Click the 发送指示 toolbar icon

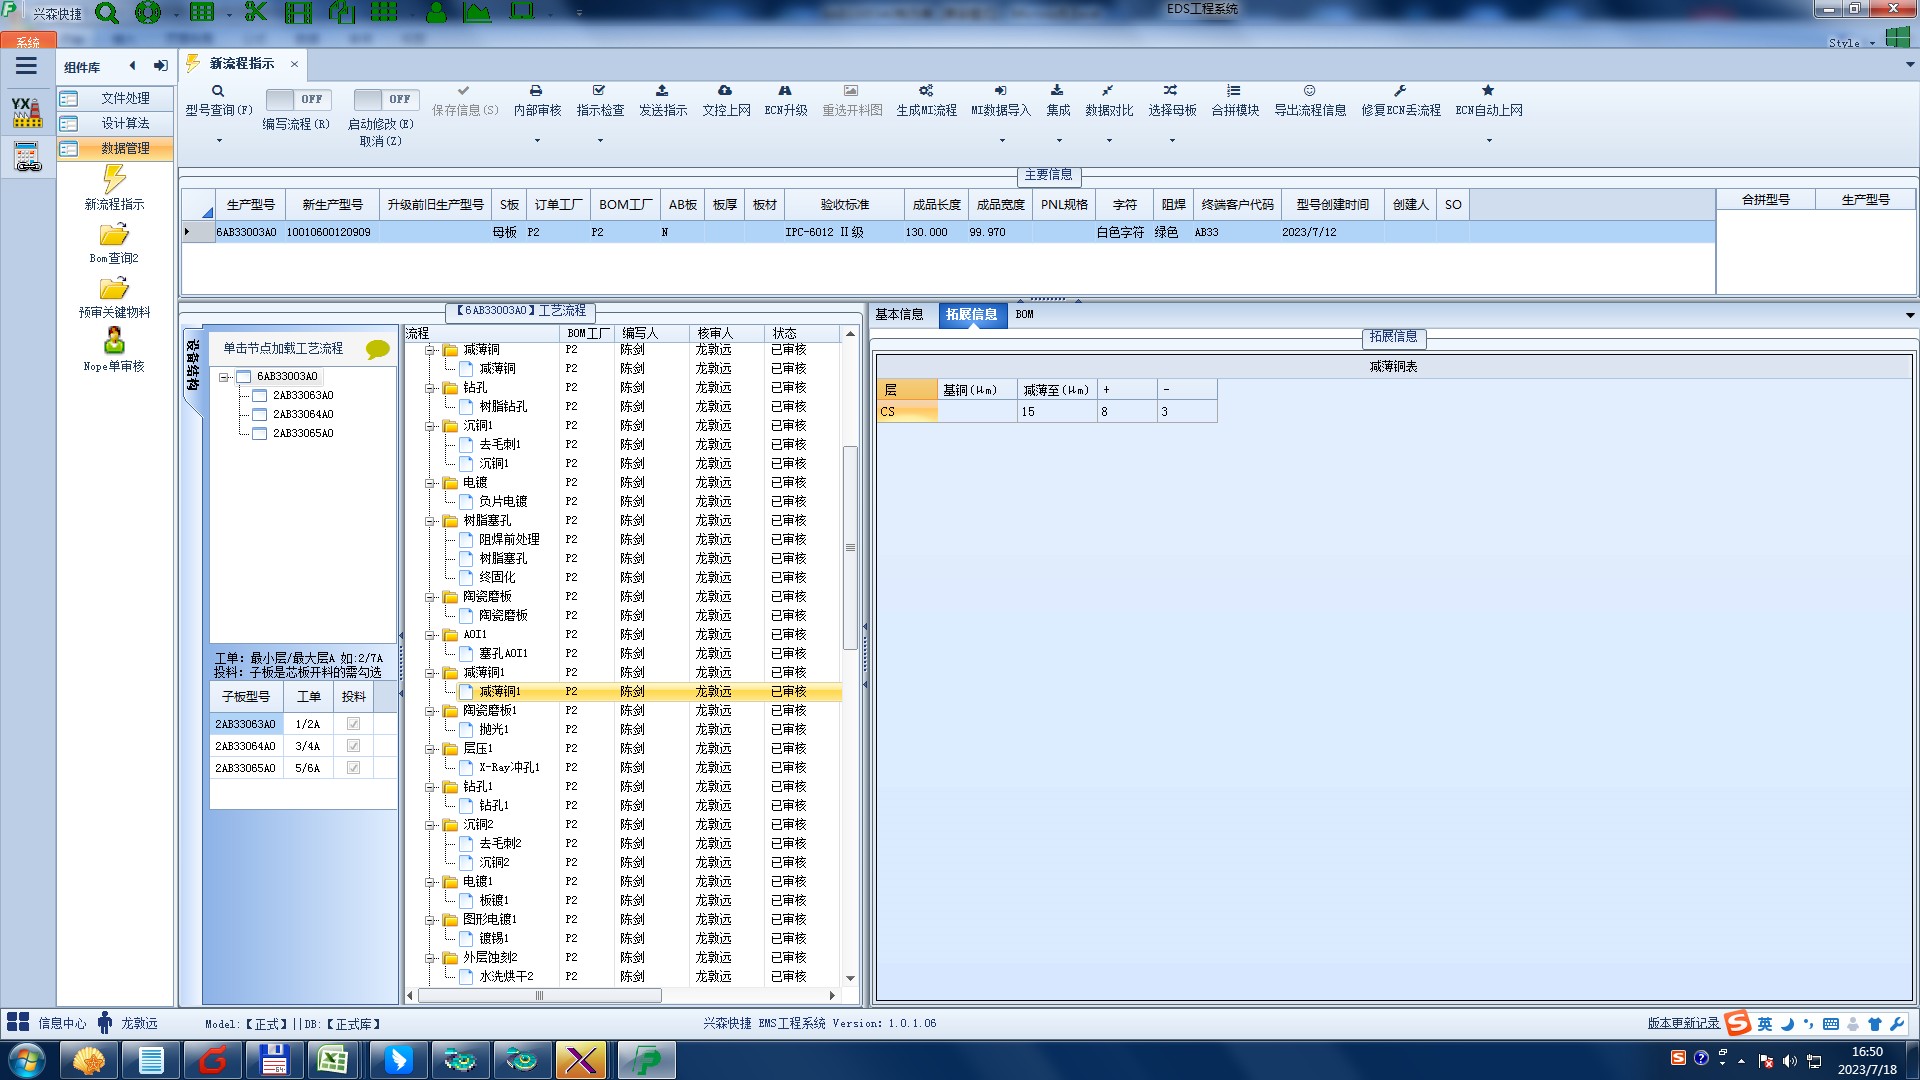662,91
